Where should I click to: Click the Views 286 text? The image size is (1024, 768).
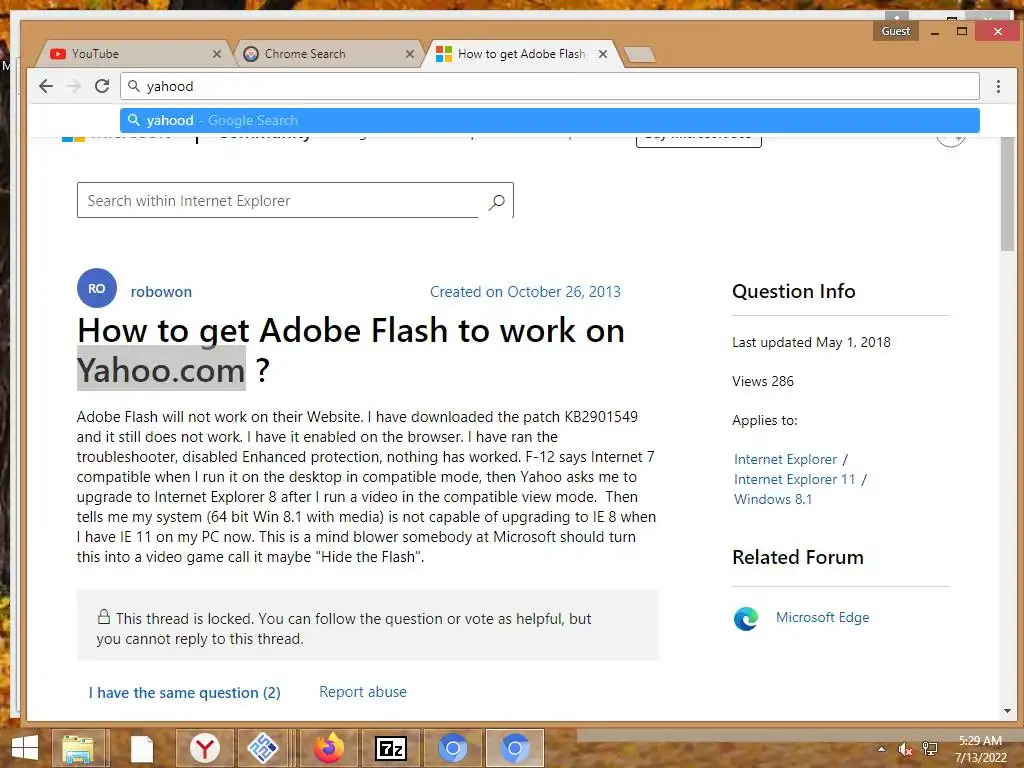pos(763,381)
